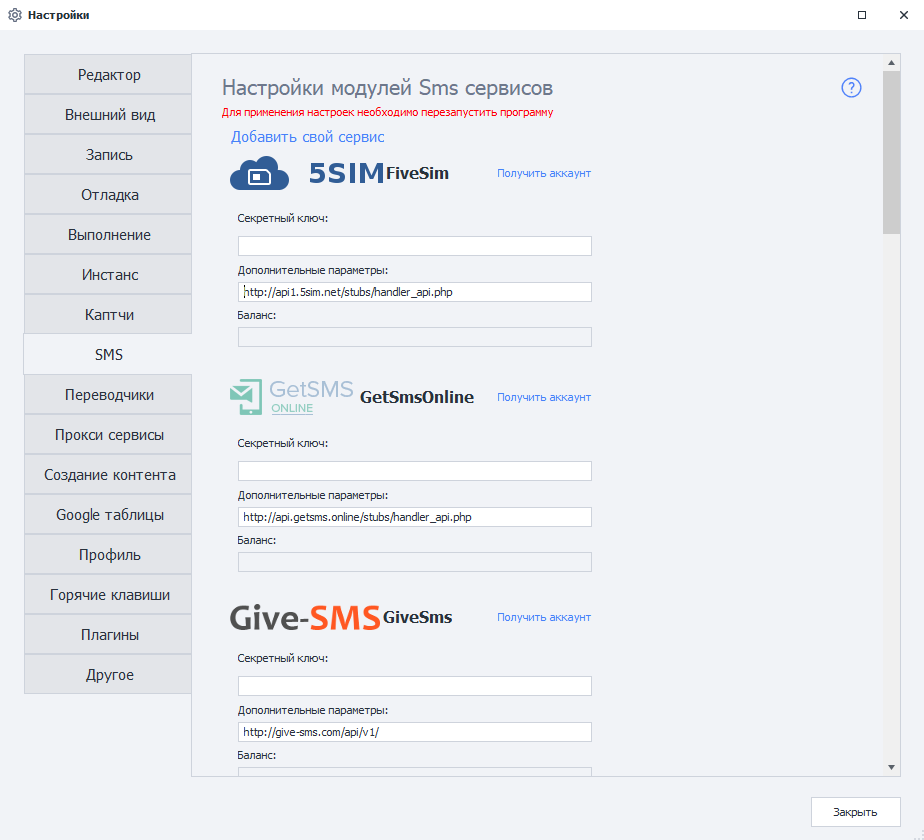The image size is (924, 840).
Task: Focus the FiveSim Секретный ключ field
Action: (414, 246)
